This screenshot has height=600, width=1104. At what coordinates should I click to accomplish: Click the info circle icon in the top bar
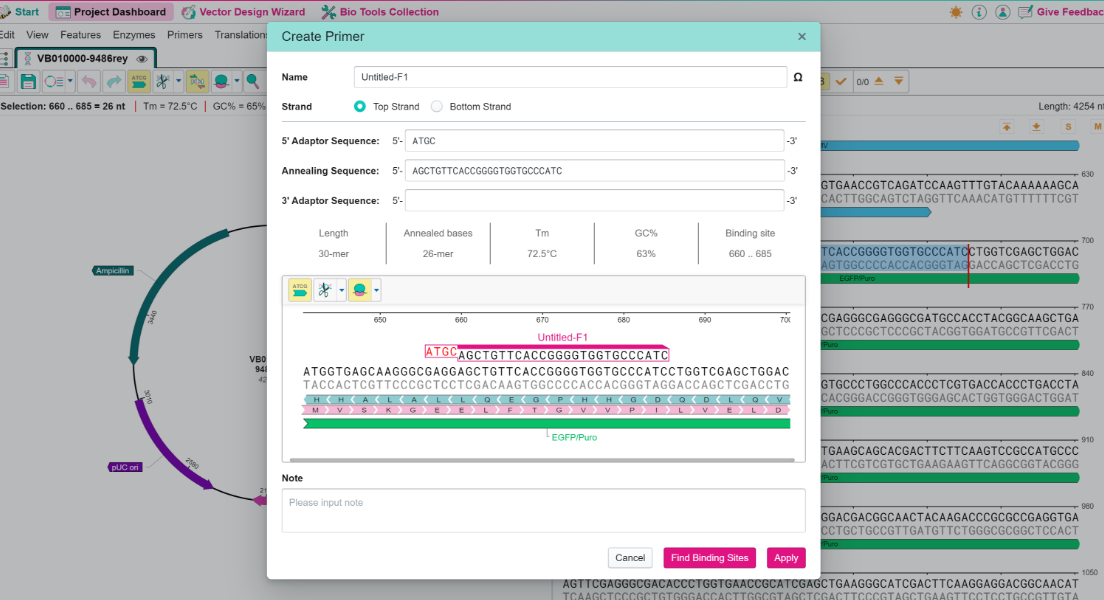coord(979,12)
